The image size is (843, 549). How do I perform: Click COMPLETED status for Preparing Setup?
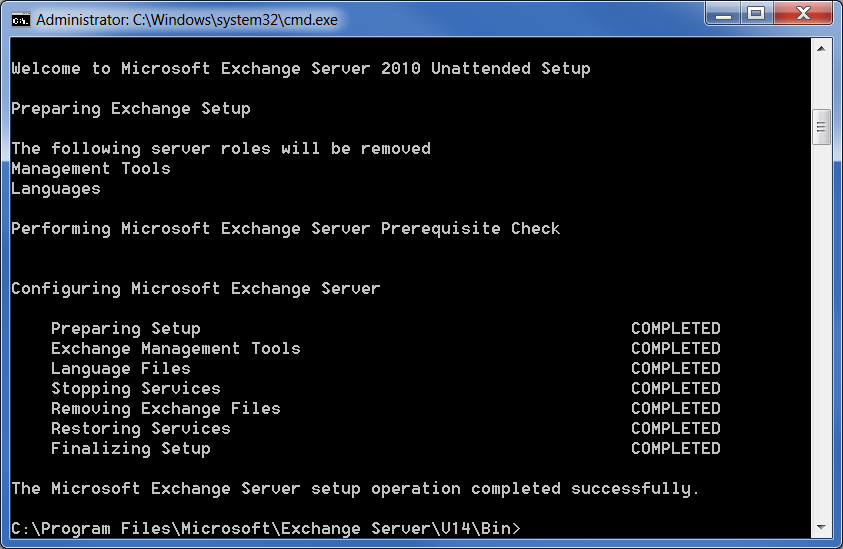point(676,329)
